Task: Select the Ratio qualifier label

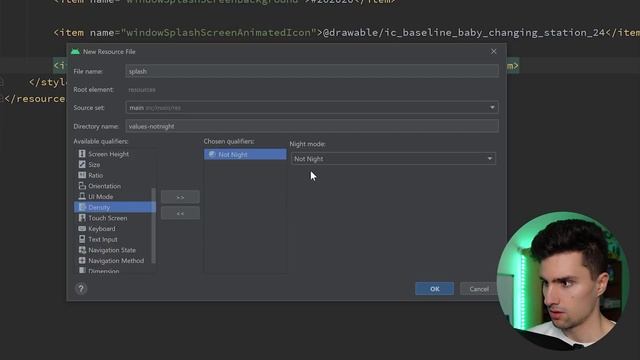Action: (96, 175)
